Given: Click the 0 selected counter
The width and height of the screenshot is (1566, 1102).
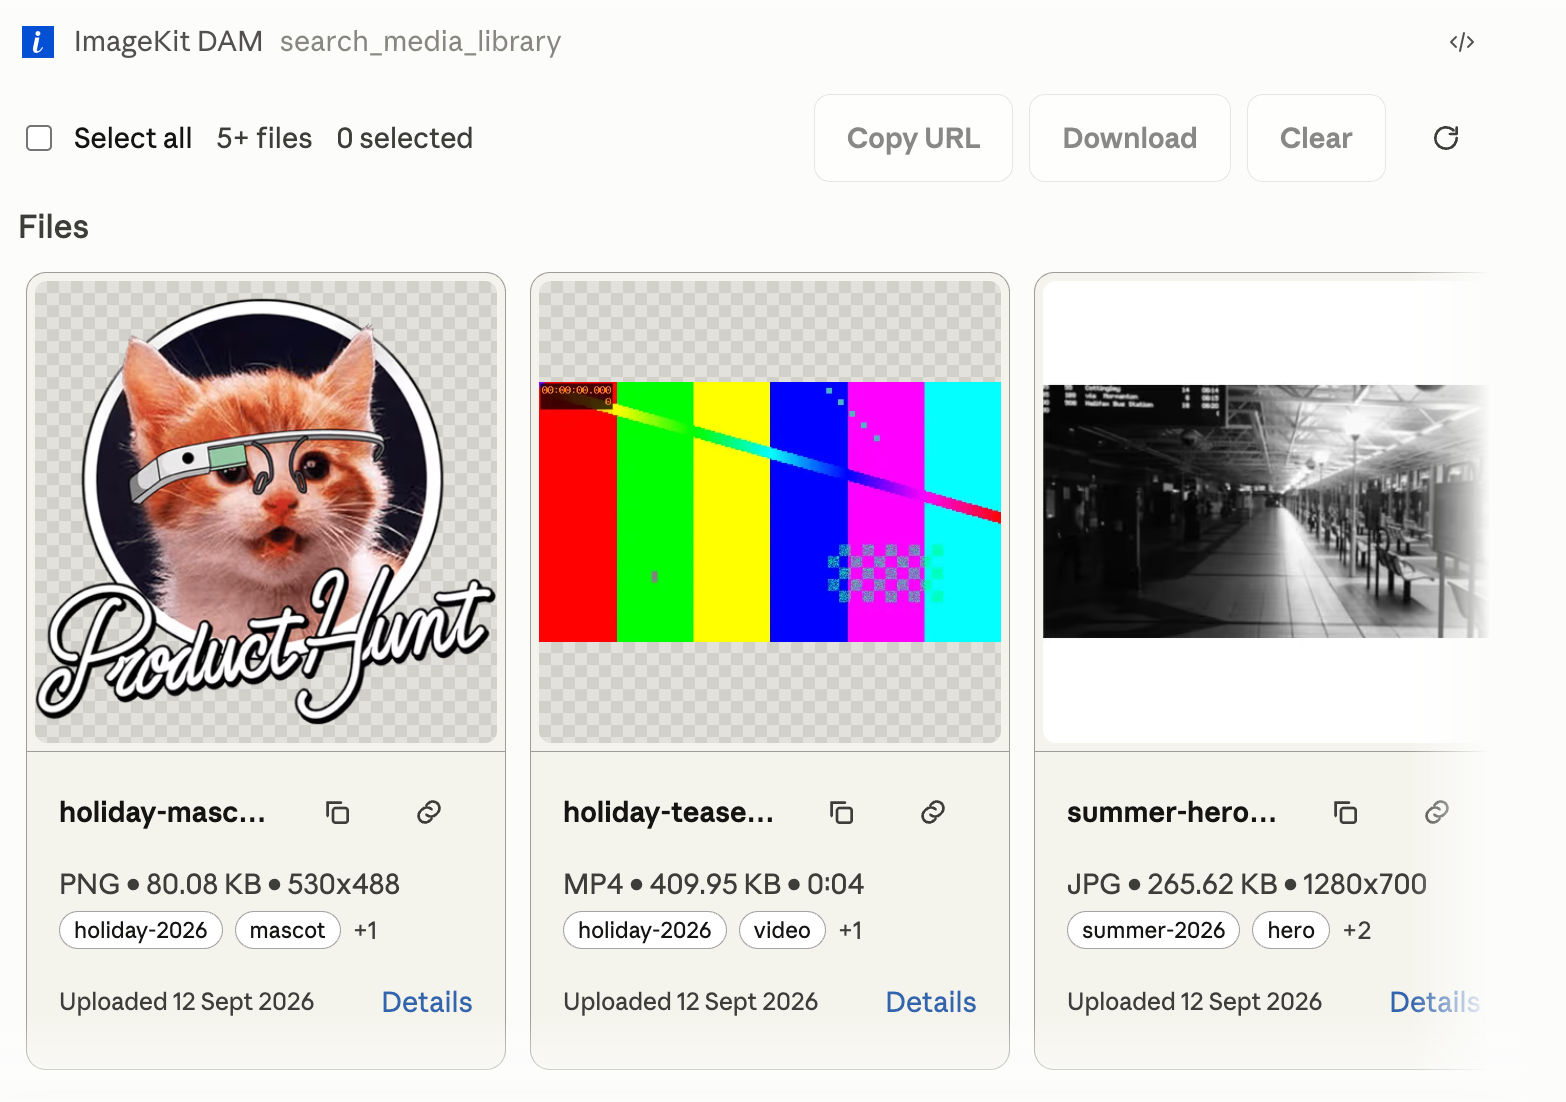Looking at the screenshot, I should pyautogui.click(x=404, y=138).
